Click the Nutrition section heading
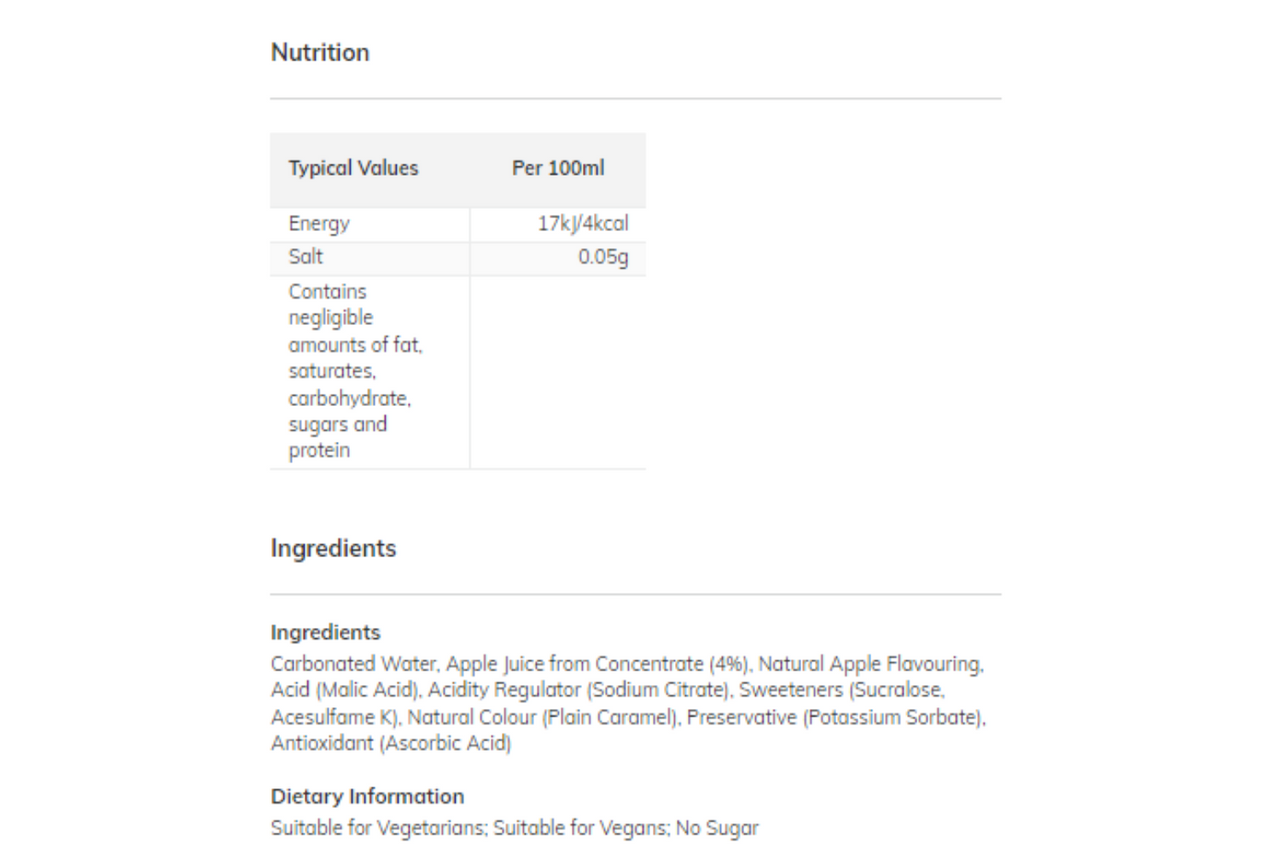1280x853 pixels. 320,53
